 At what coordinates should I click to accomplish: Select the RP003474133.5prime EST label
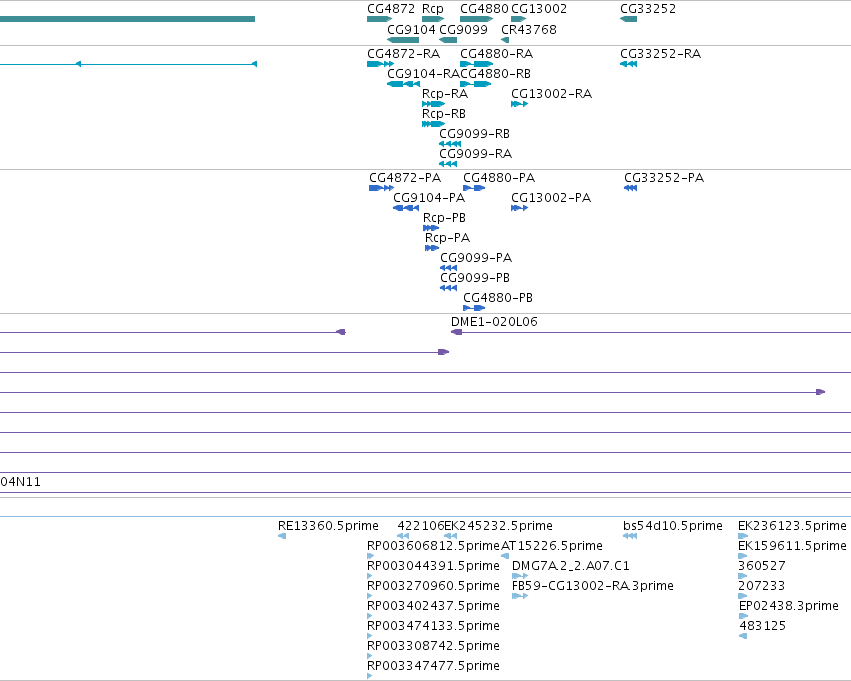[x=434, y=626]
